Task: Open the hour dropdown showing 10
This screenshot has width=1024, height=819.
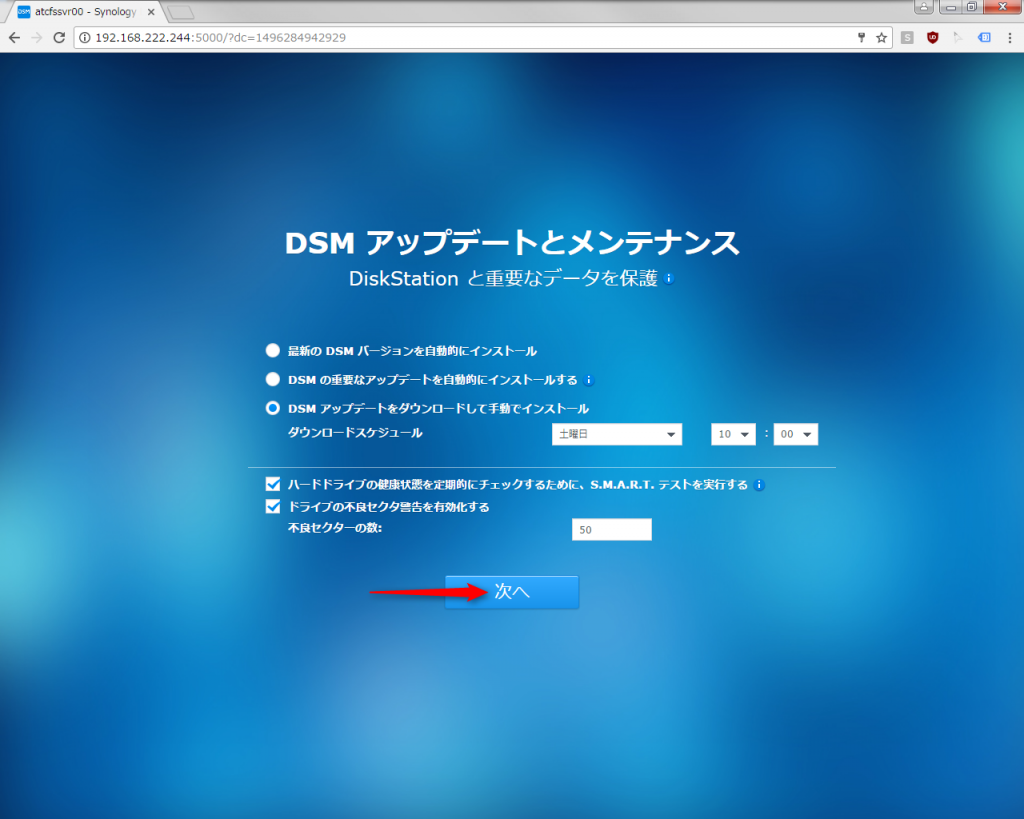Action: pyautogui.click(x=732, y=434)
